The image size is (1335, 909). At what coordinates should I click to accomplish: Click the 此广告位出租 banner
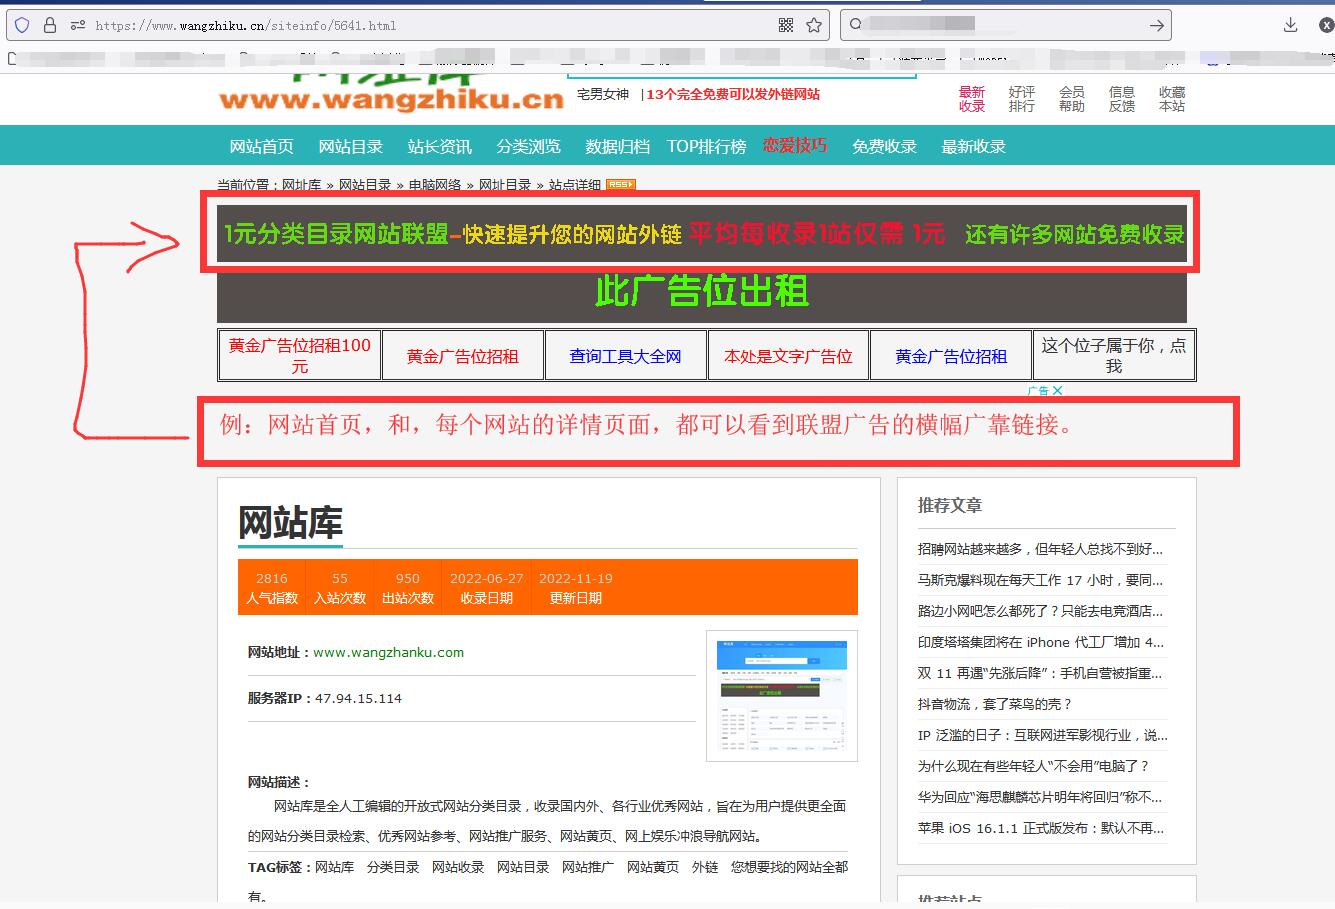tap(701, 292)
